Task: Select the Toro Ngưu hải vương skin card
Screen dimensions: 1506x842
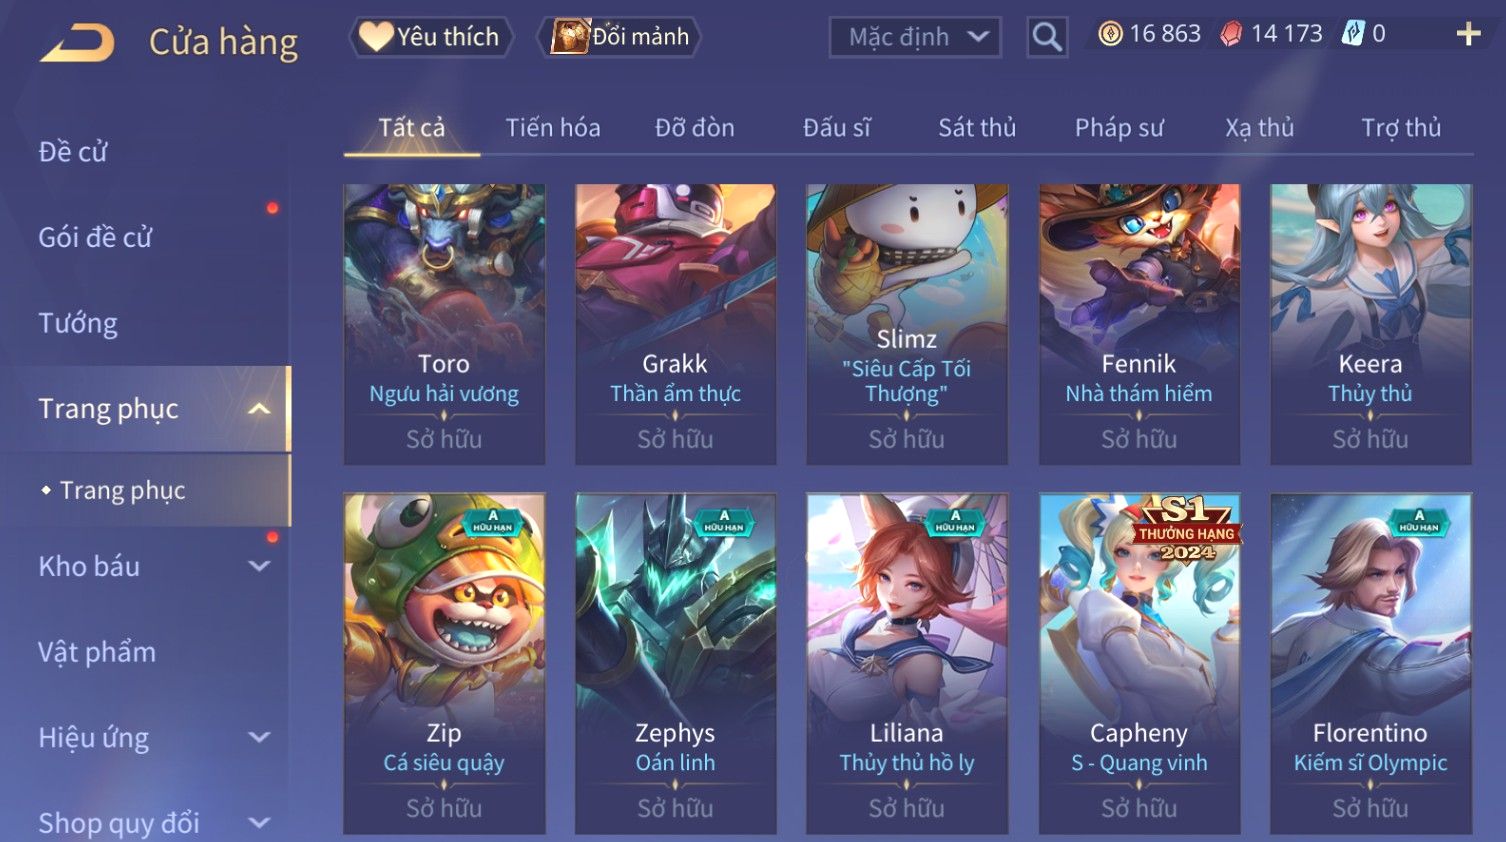Action: 444,324
